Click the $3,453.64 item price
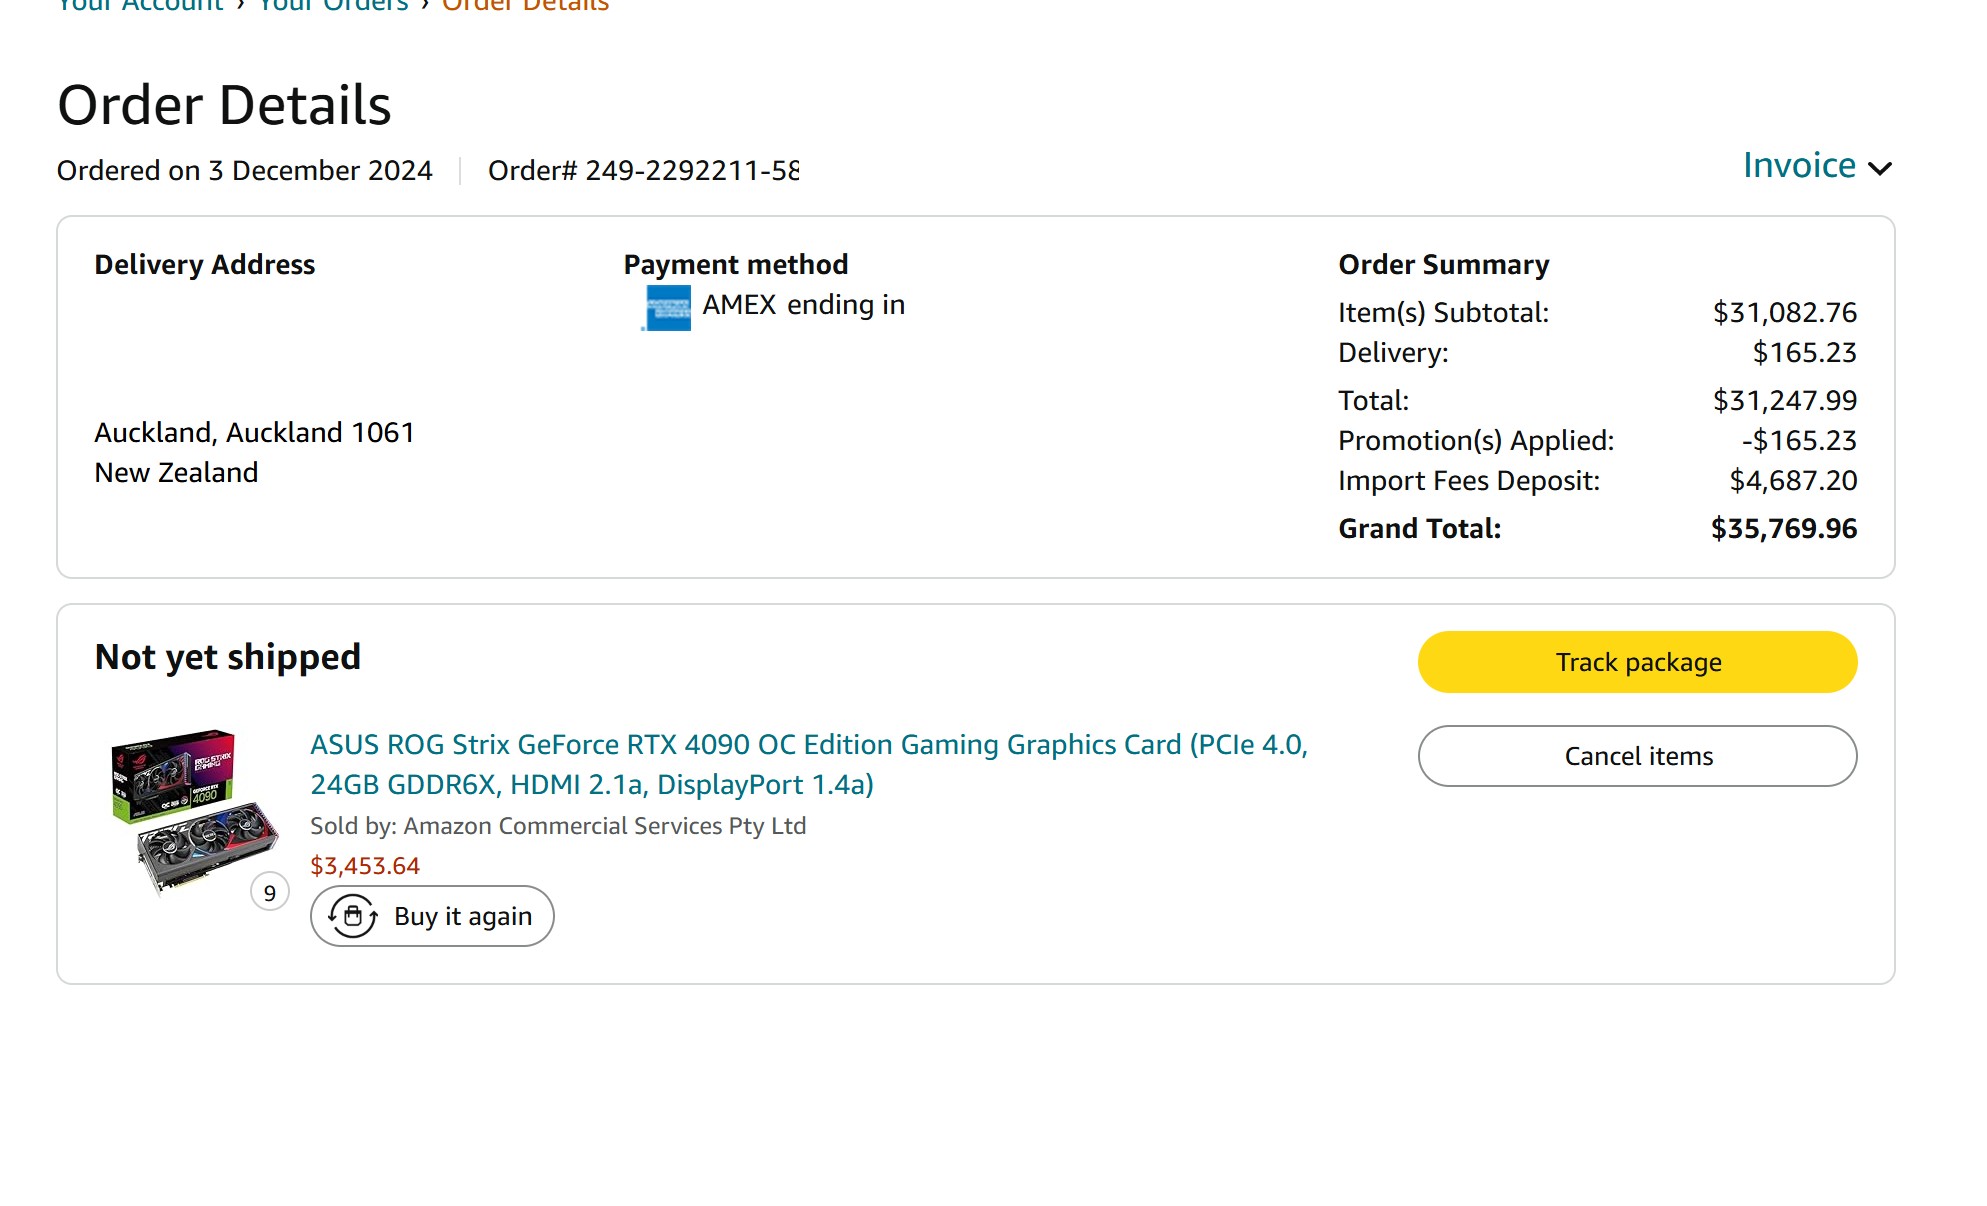This screenshot has height=1206, width=1987. 365,866
